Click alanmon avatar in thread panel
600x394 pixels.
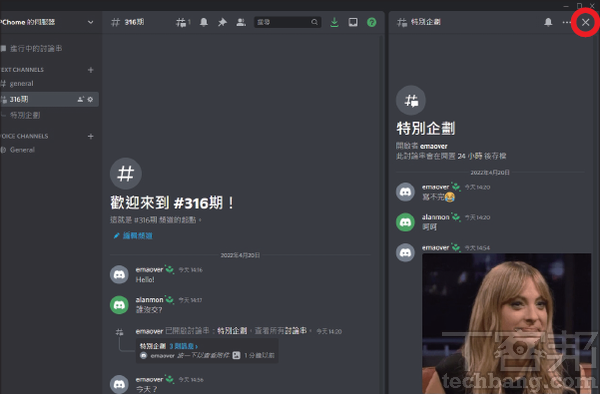405,222
